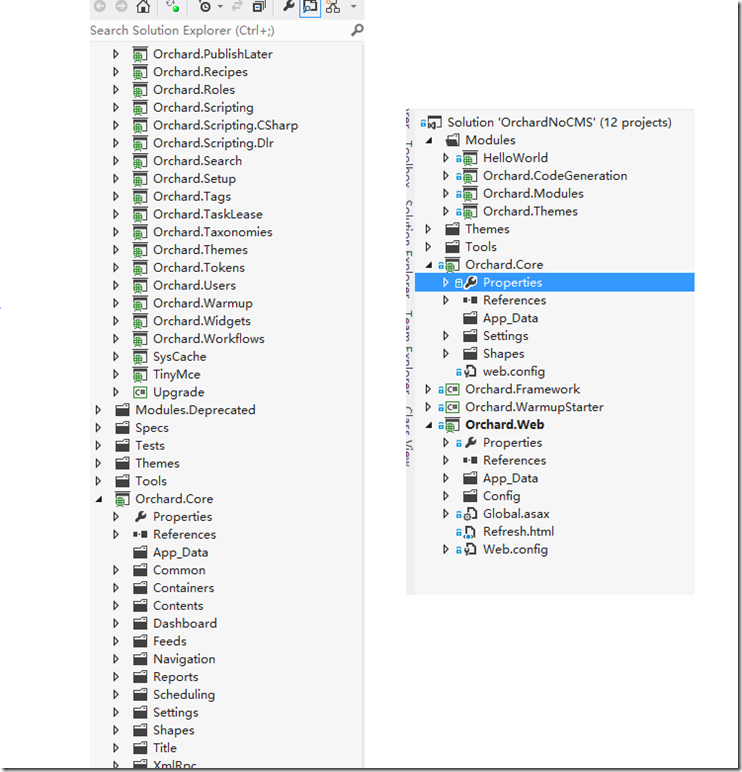
Task: Expand the Settings folder in right tree
Action: [x=446, y=336]
